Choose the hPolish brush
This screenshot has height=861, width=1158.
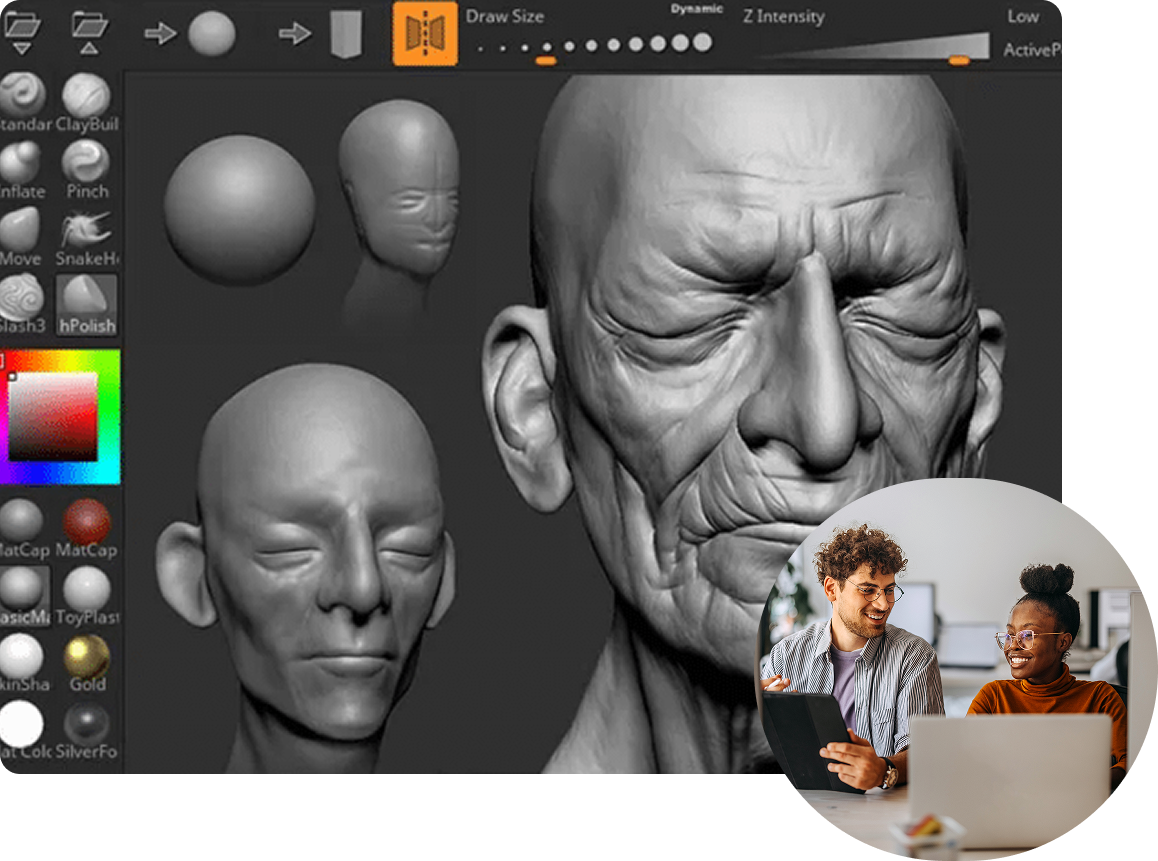87,298
